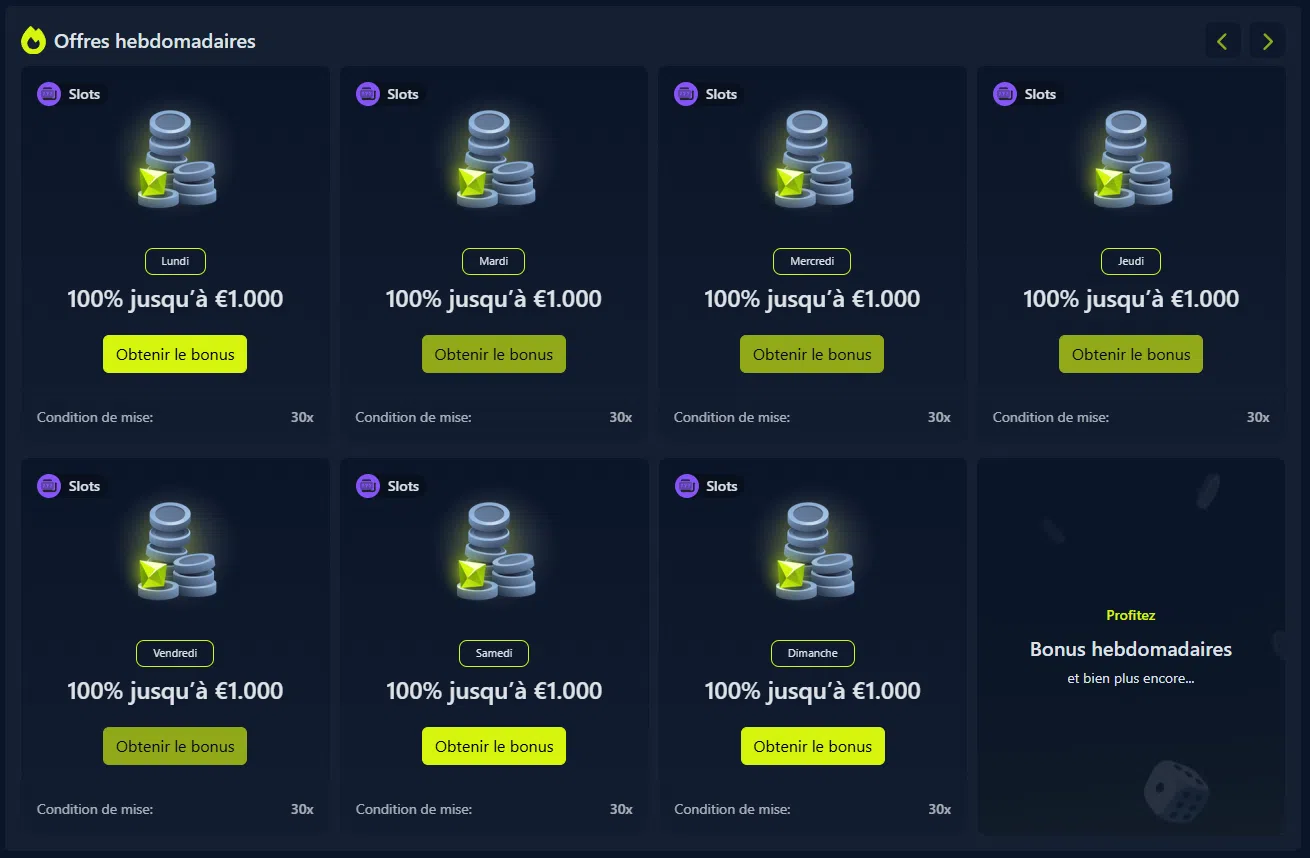Claim the Samedi bonus offer

tap(494, 746)
